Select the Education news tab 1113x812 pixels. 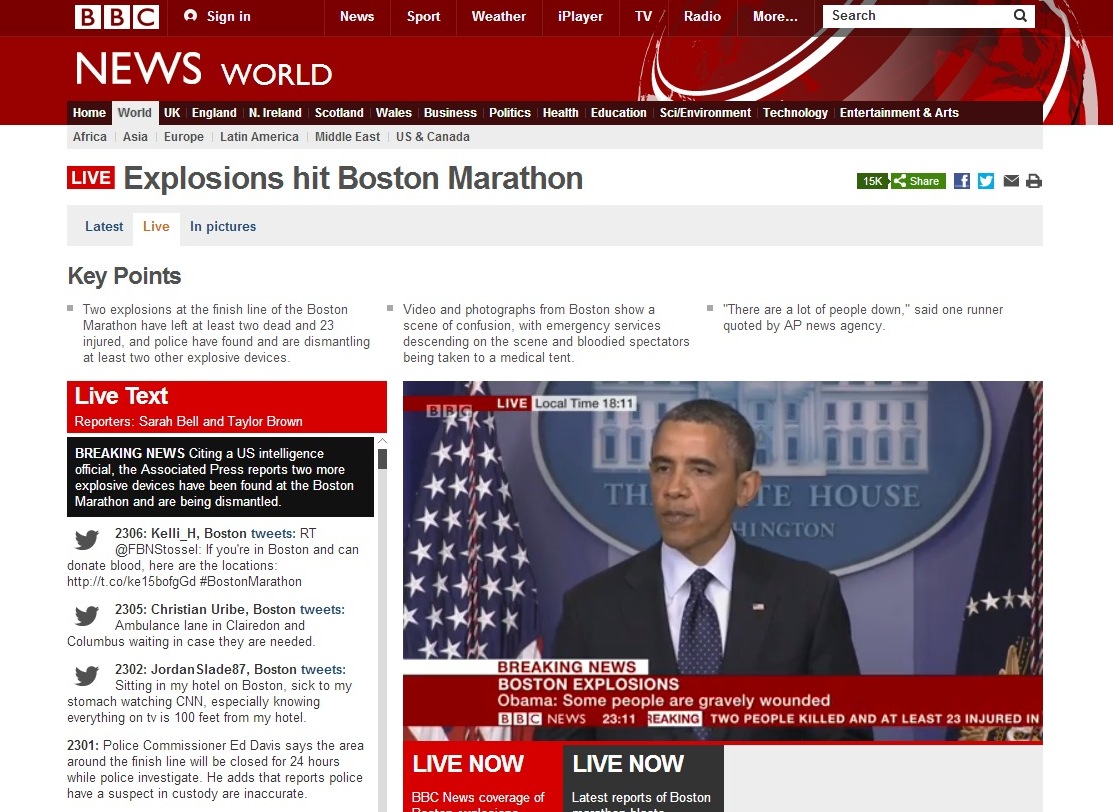[x=619, y=113]
